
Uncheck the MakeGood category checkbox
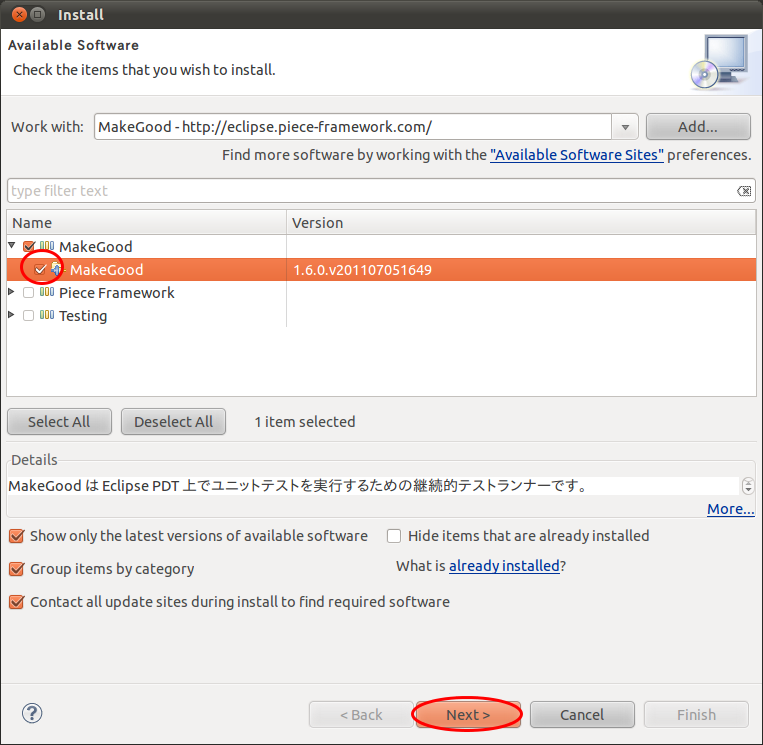pyautogui.click(x=29, y=246)
